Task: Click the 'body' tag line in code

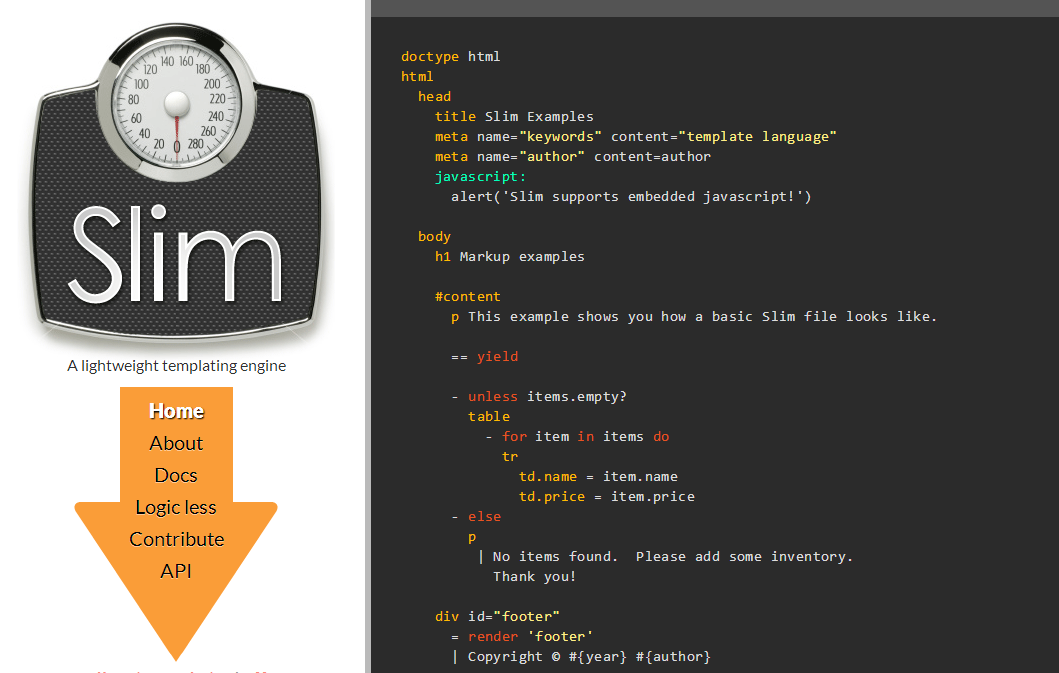Action: coord(434,236)
